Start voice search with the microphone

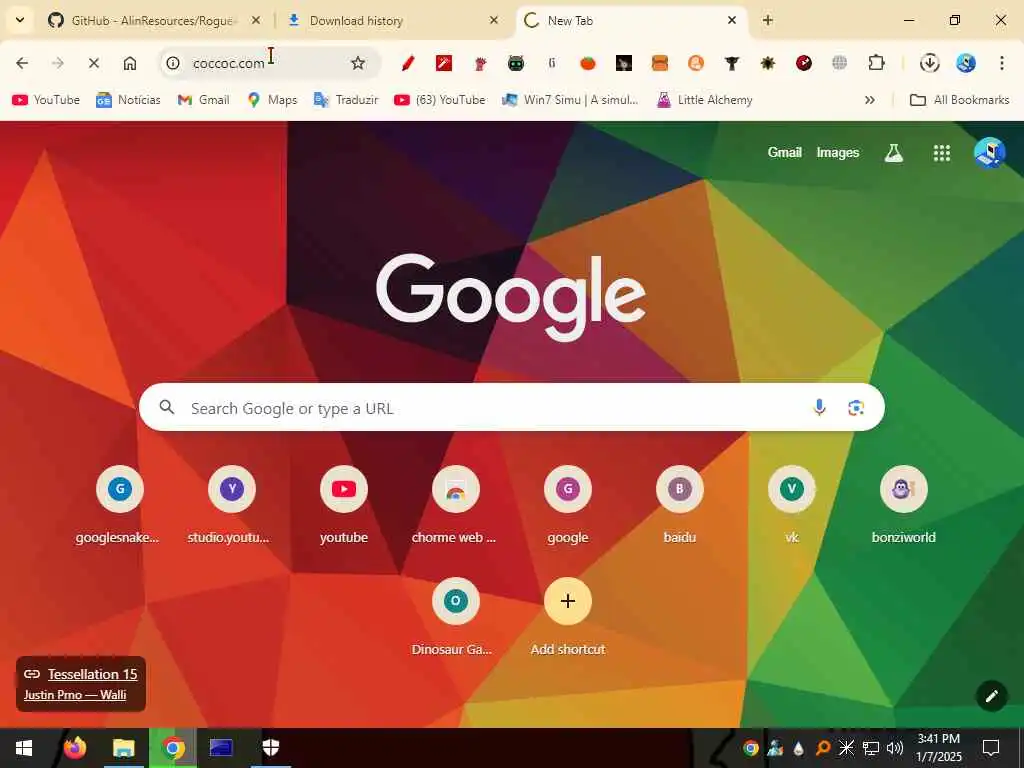(x=819, y=408)
